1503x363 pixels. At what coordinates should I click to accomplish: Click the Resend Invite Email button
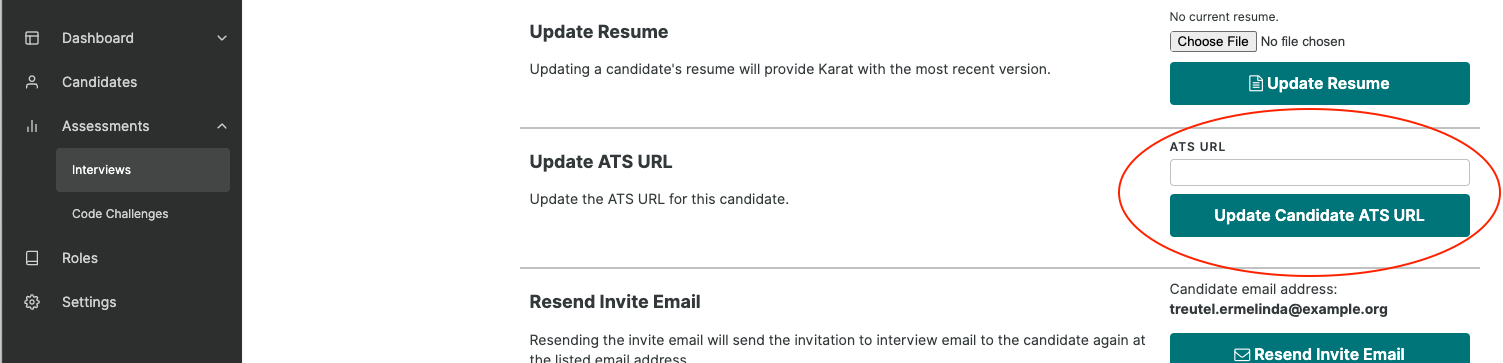(1320, 348)
